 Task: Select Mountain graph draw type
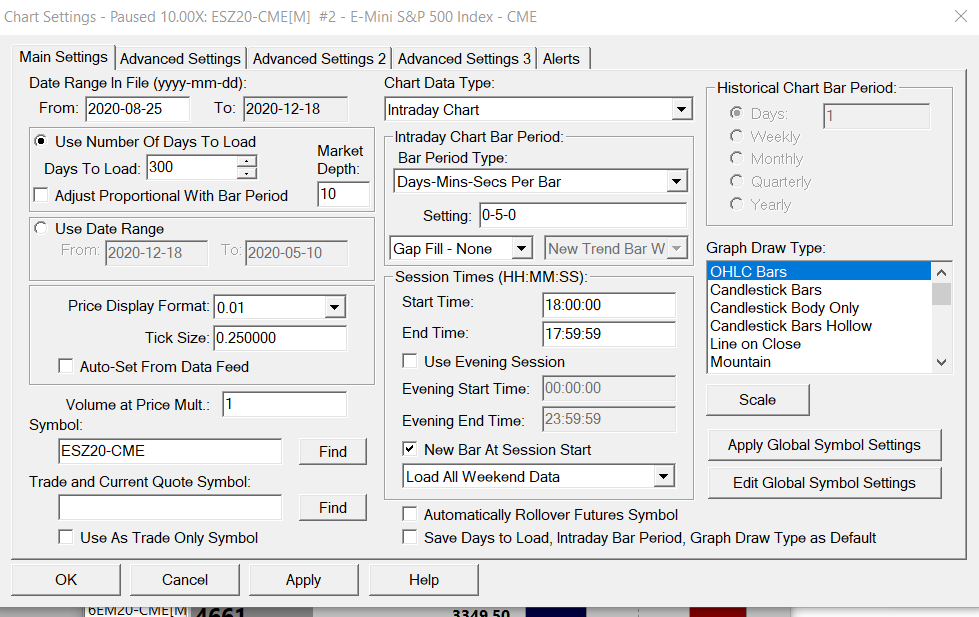[819, 362]
